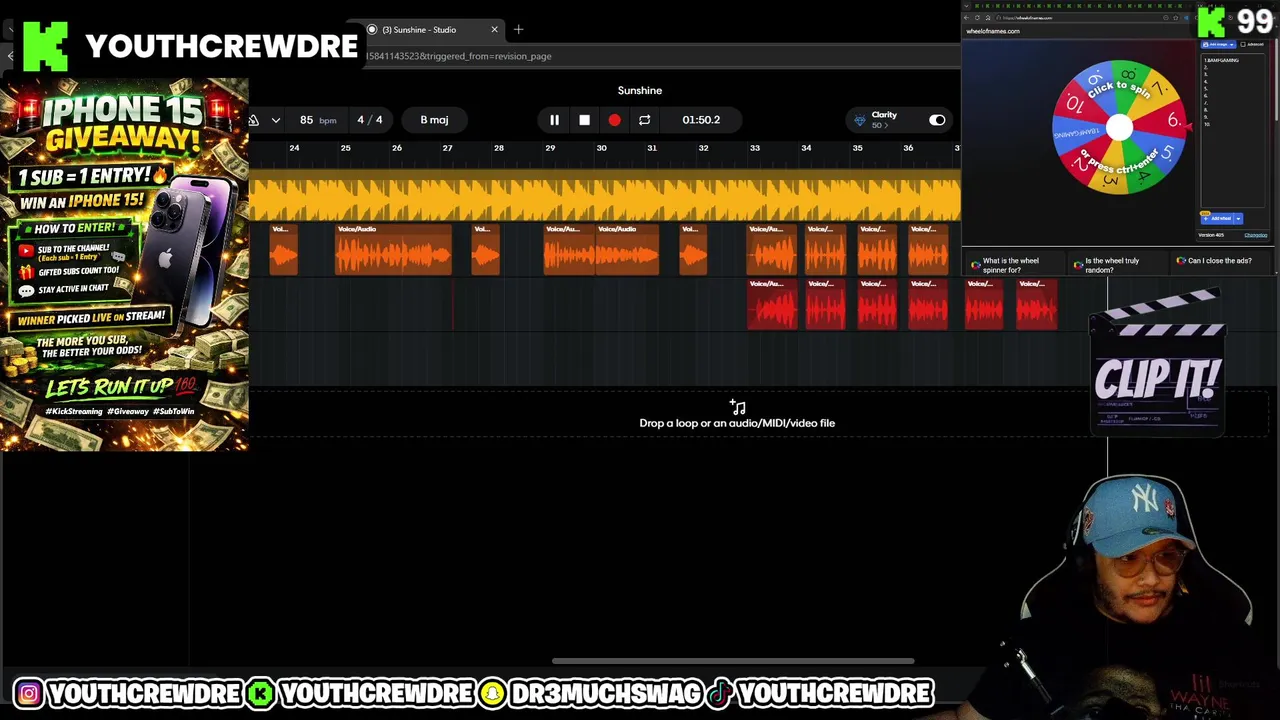Open the Add wheel dropdown arrow
1280x720 pixels.
click(x=1238, y=218)
